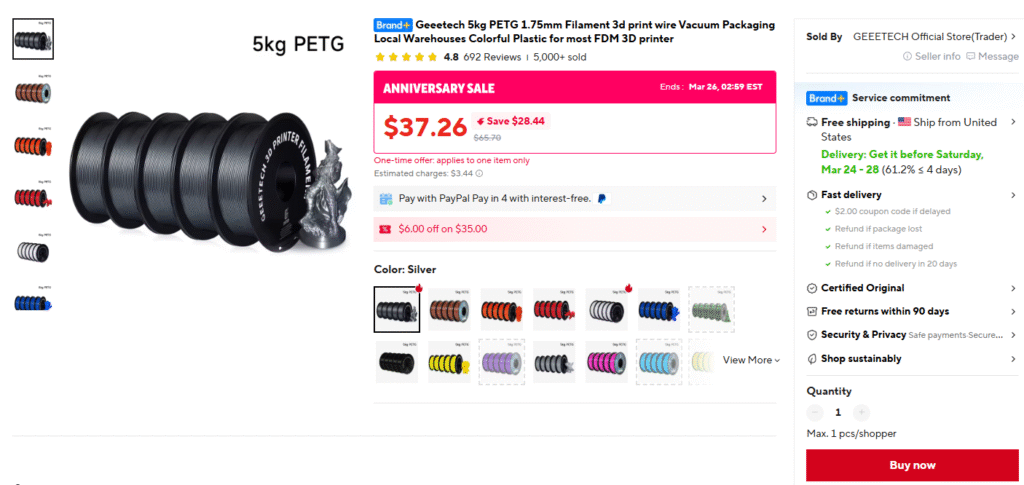This screenshot has height=485, width=1024.
Task: Select the blue filament thumbnail in left gallery
Action: point(33,301)
